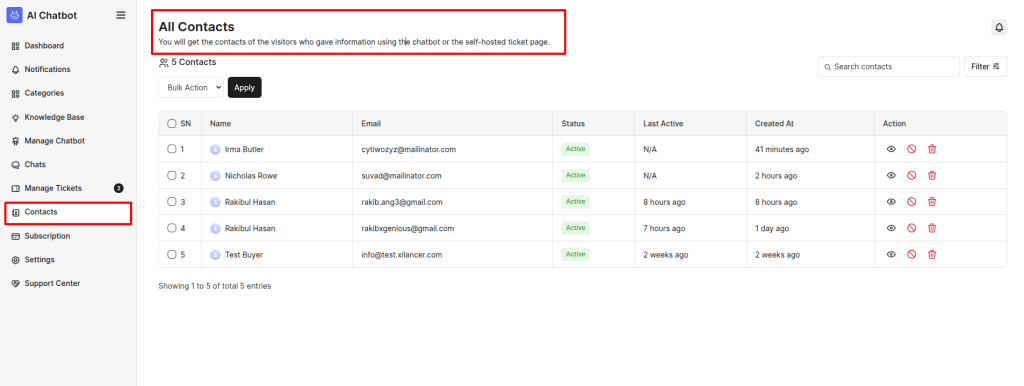
Task: Block Irma Butler with ban icon
Action: point(911,150)
